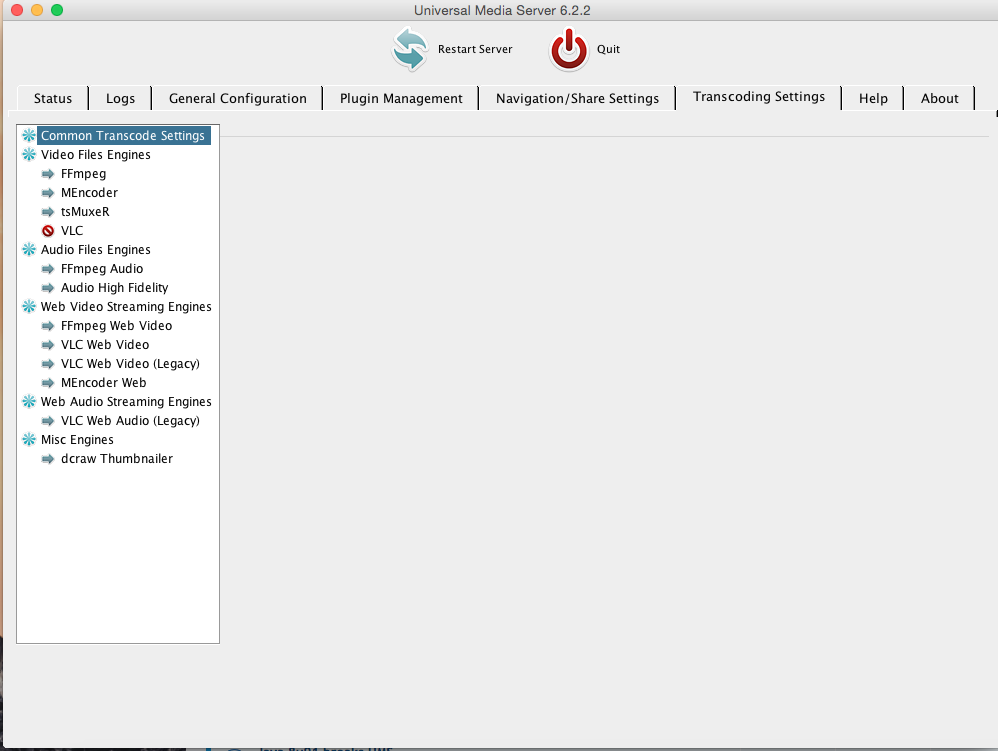
Task: Switch to the Logs tab
Action: [120, 98]
